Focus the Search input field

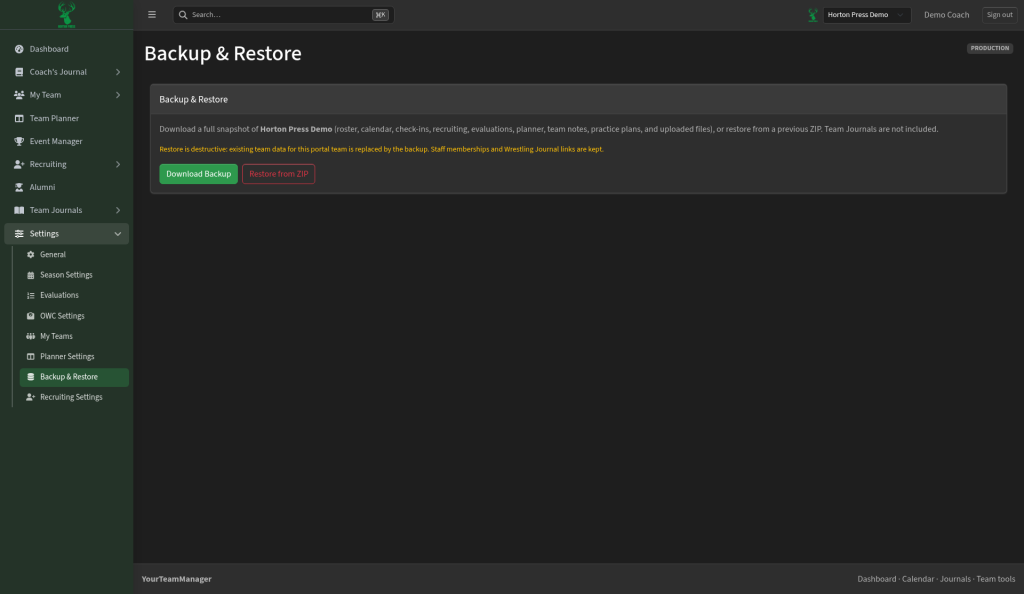pyautogui.click(x=283, y=14)
